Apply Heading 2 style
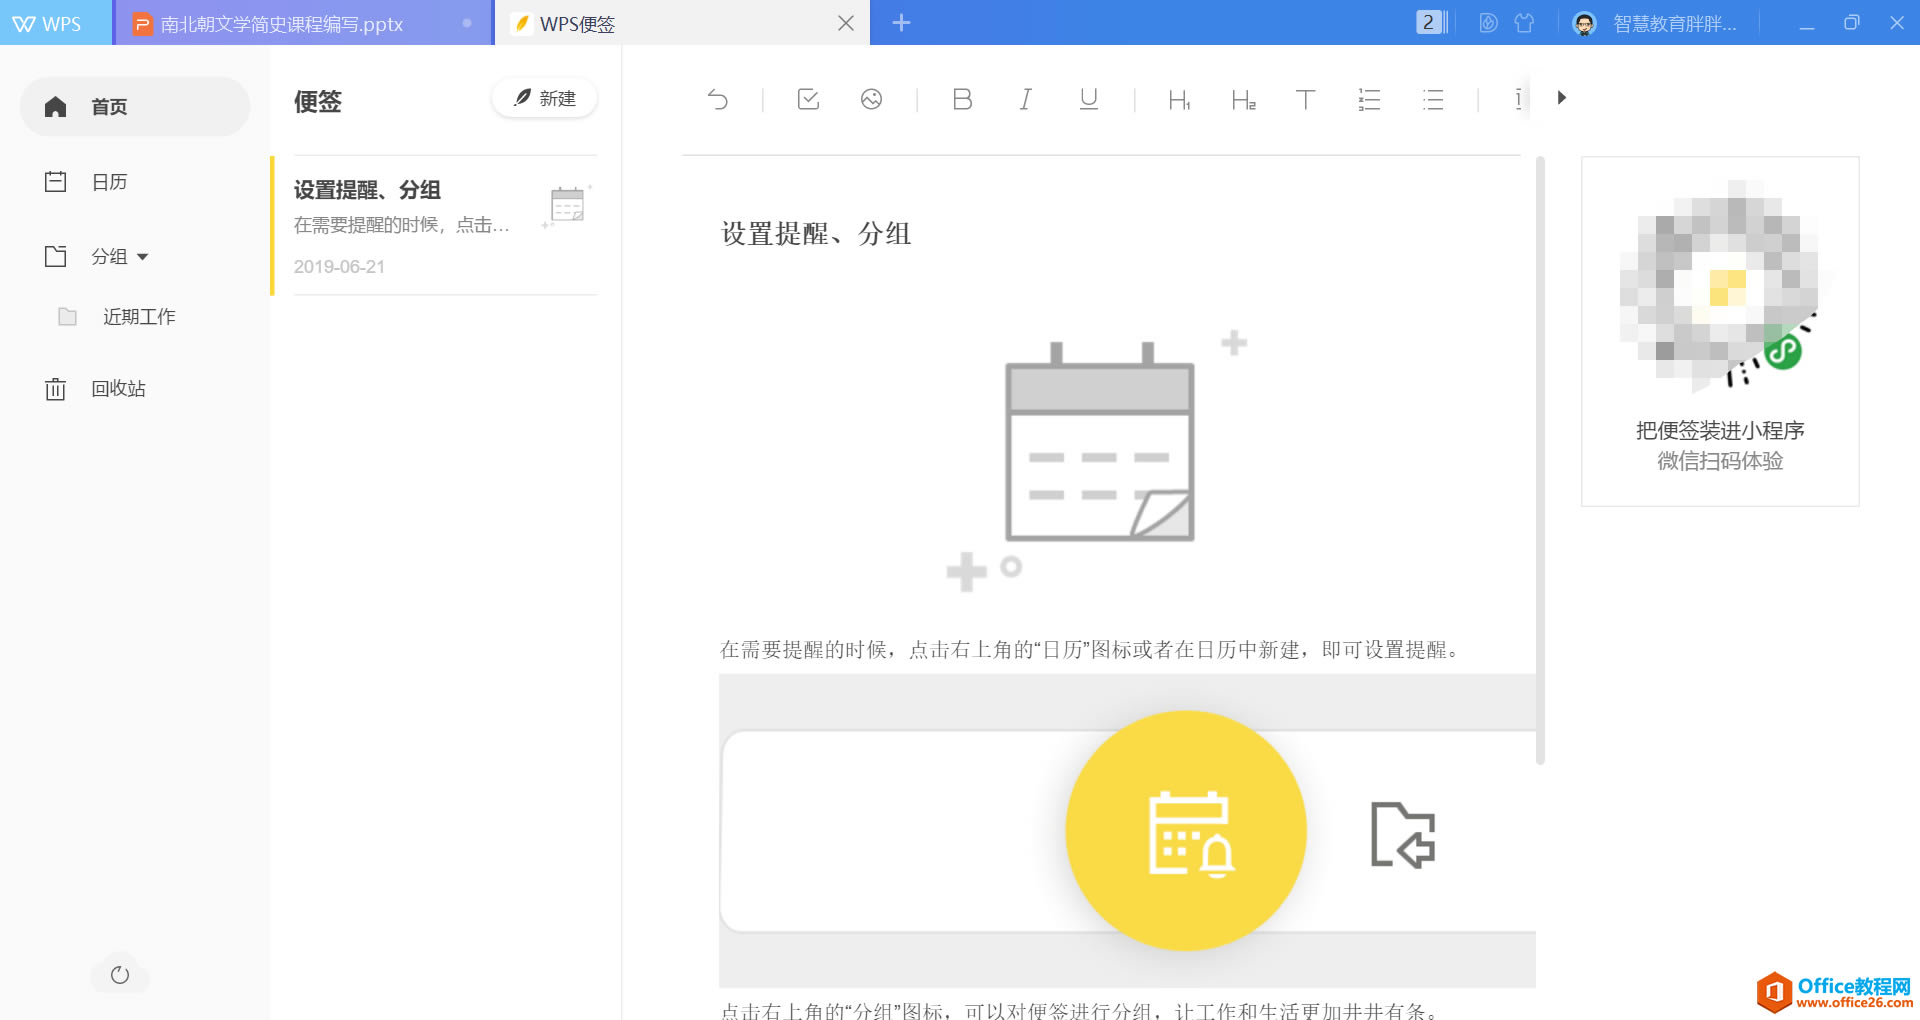Viewport: 1920px width, 1020px height. [x=1243, y=99]
